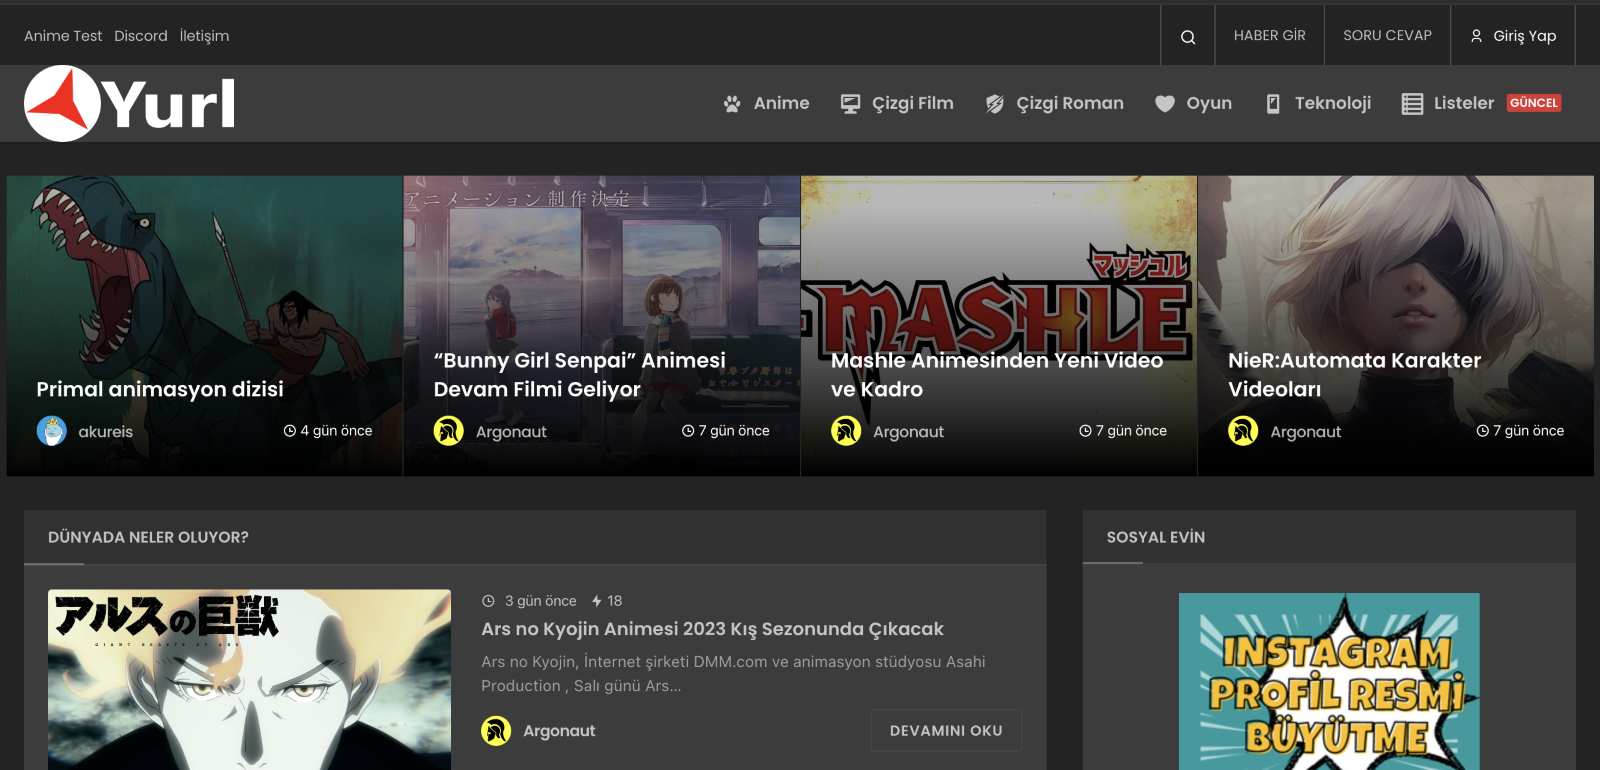Screen dimensions: 1600x770
Task: Click 3 gün önce timestamp
Action: coord(541,601)
